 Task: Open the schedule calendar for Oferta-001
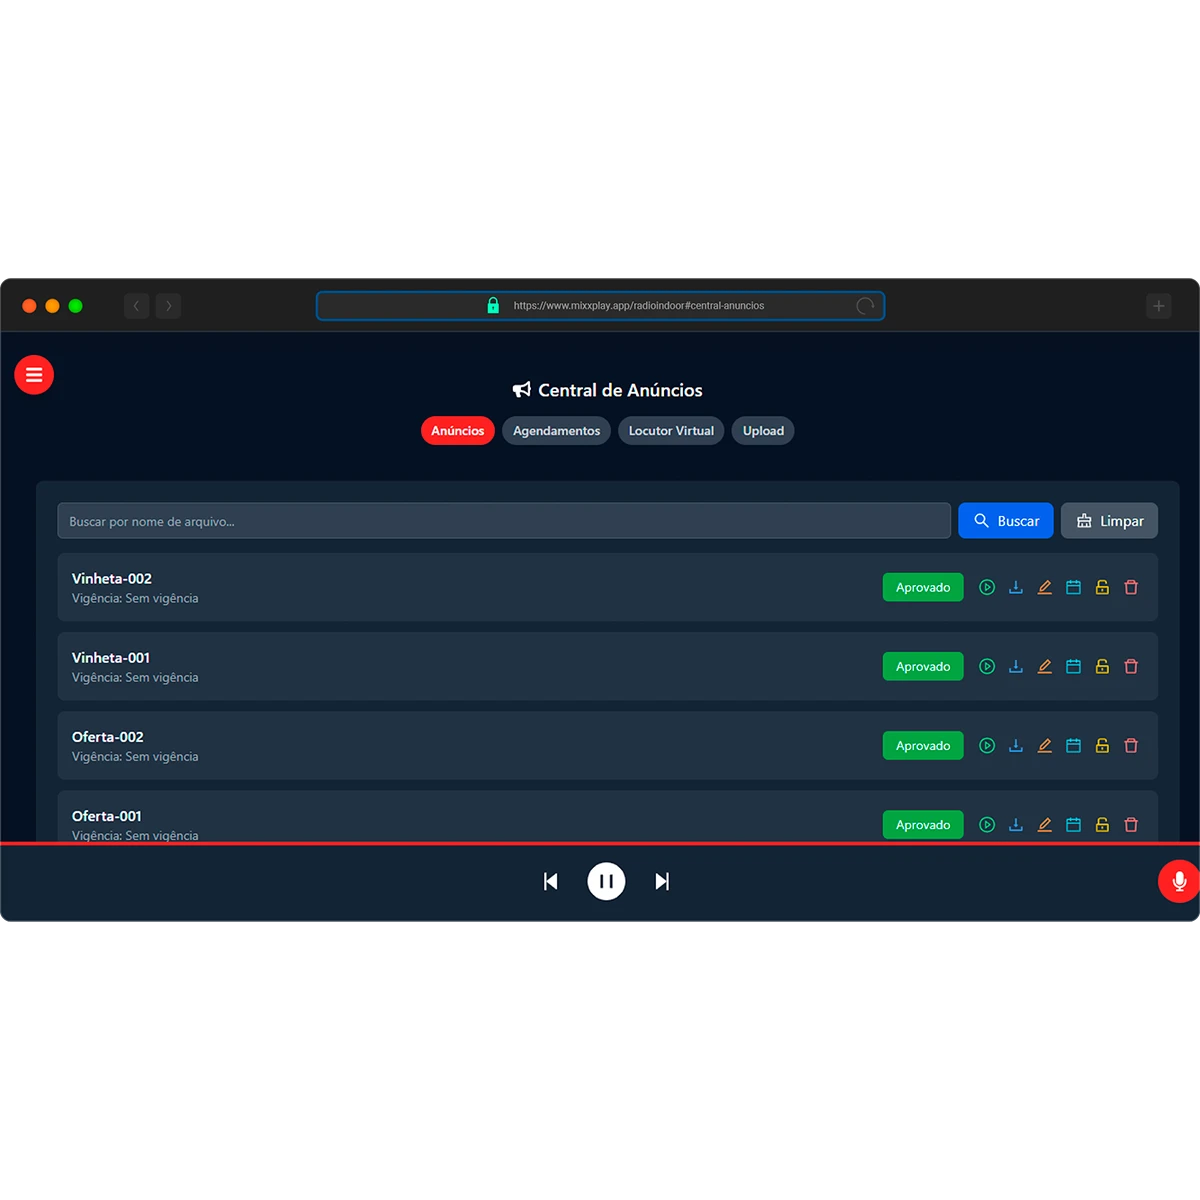point(1073,824)
